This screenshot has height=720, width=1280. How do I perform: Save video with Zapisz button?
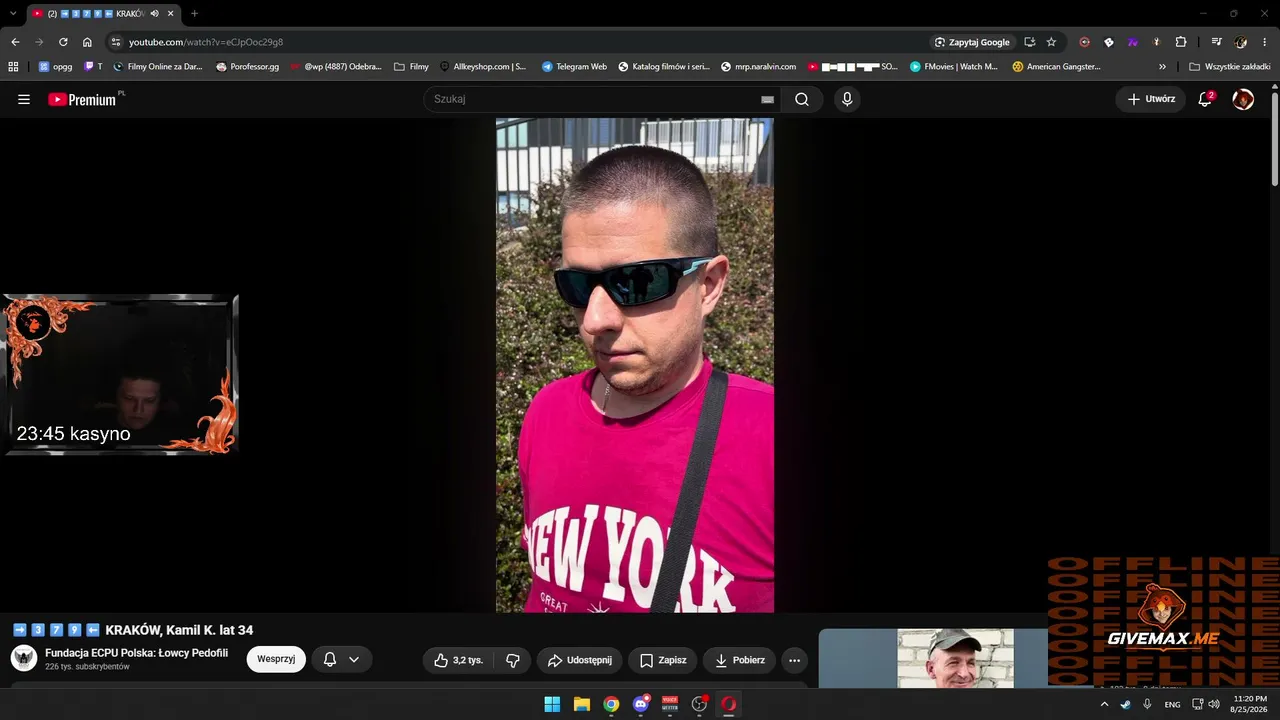coord(663,660)
